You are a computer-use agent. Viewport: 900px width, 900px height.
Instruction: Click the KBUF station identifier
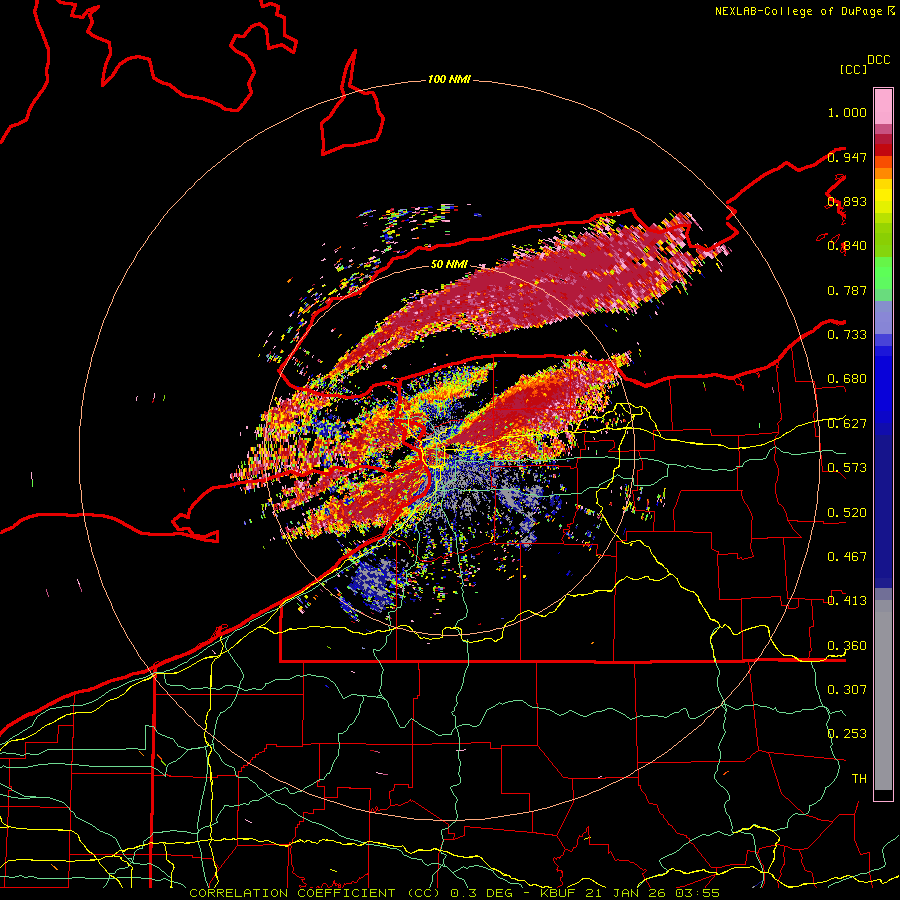tap(560, 893)
